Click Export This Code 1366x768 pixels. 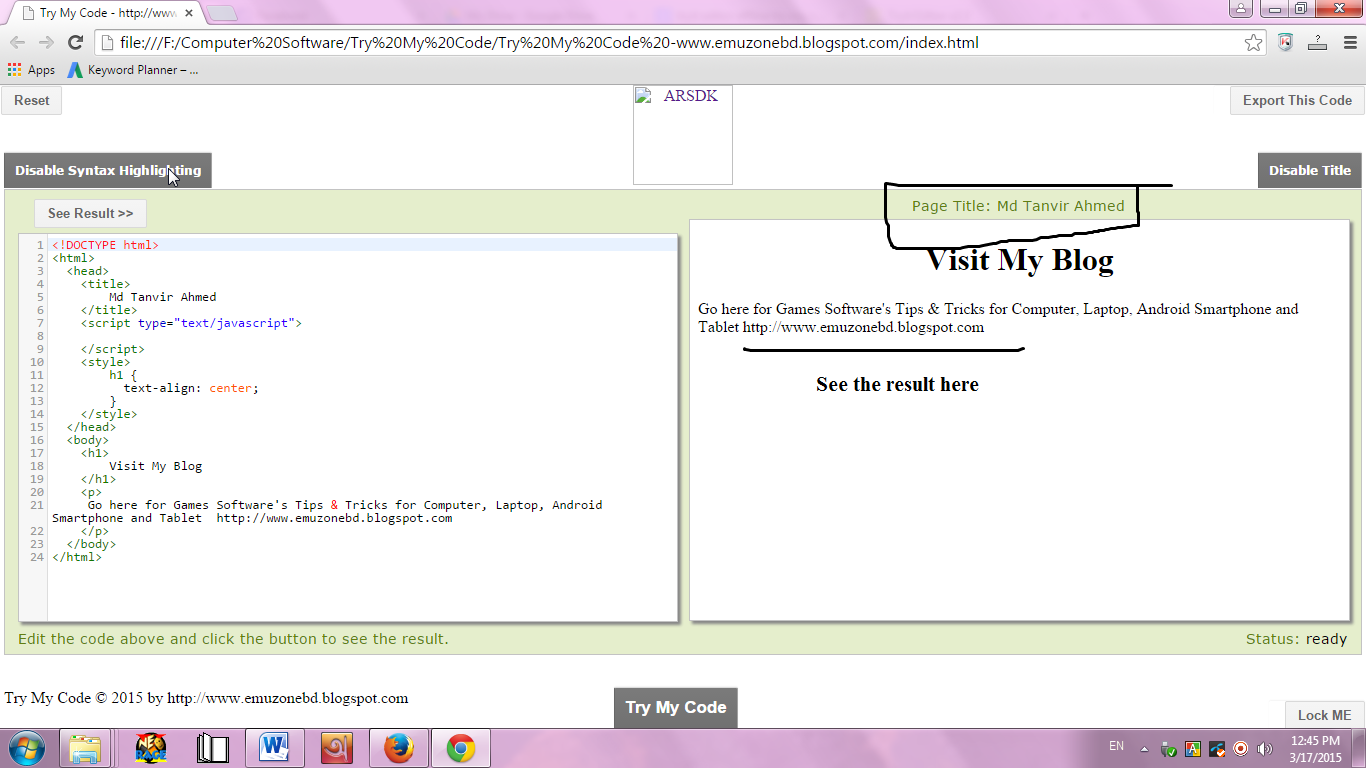1297,100
